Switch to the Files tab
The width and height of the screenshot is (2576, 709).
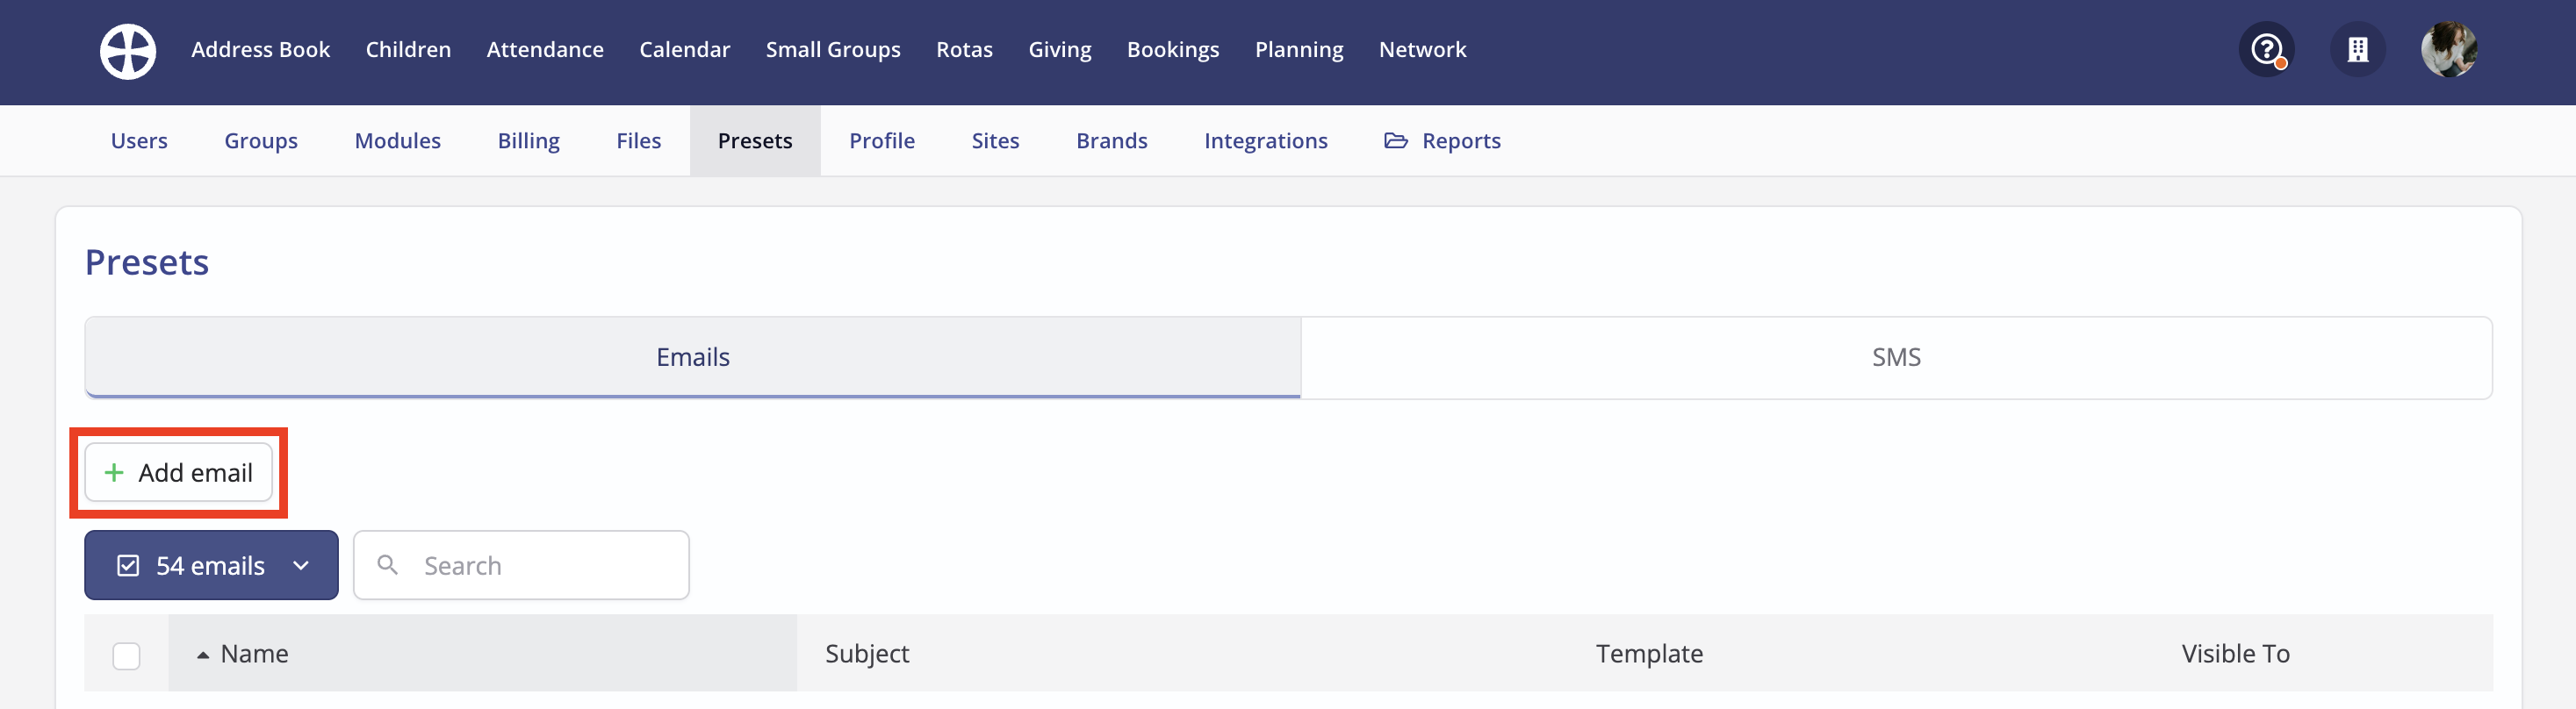(x=639, y=141)
